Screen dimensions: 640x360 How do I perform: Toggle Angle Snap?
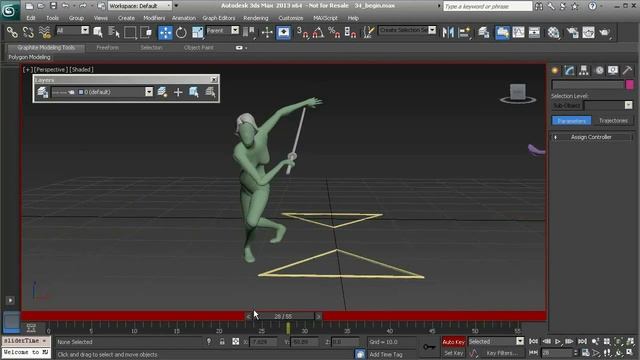[x=318, y=32]
